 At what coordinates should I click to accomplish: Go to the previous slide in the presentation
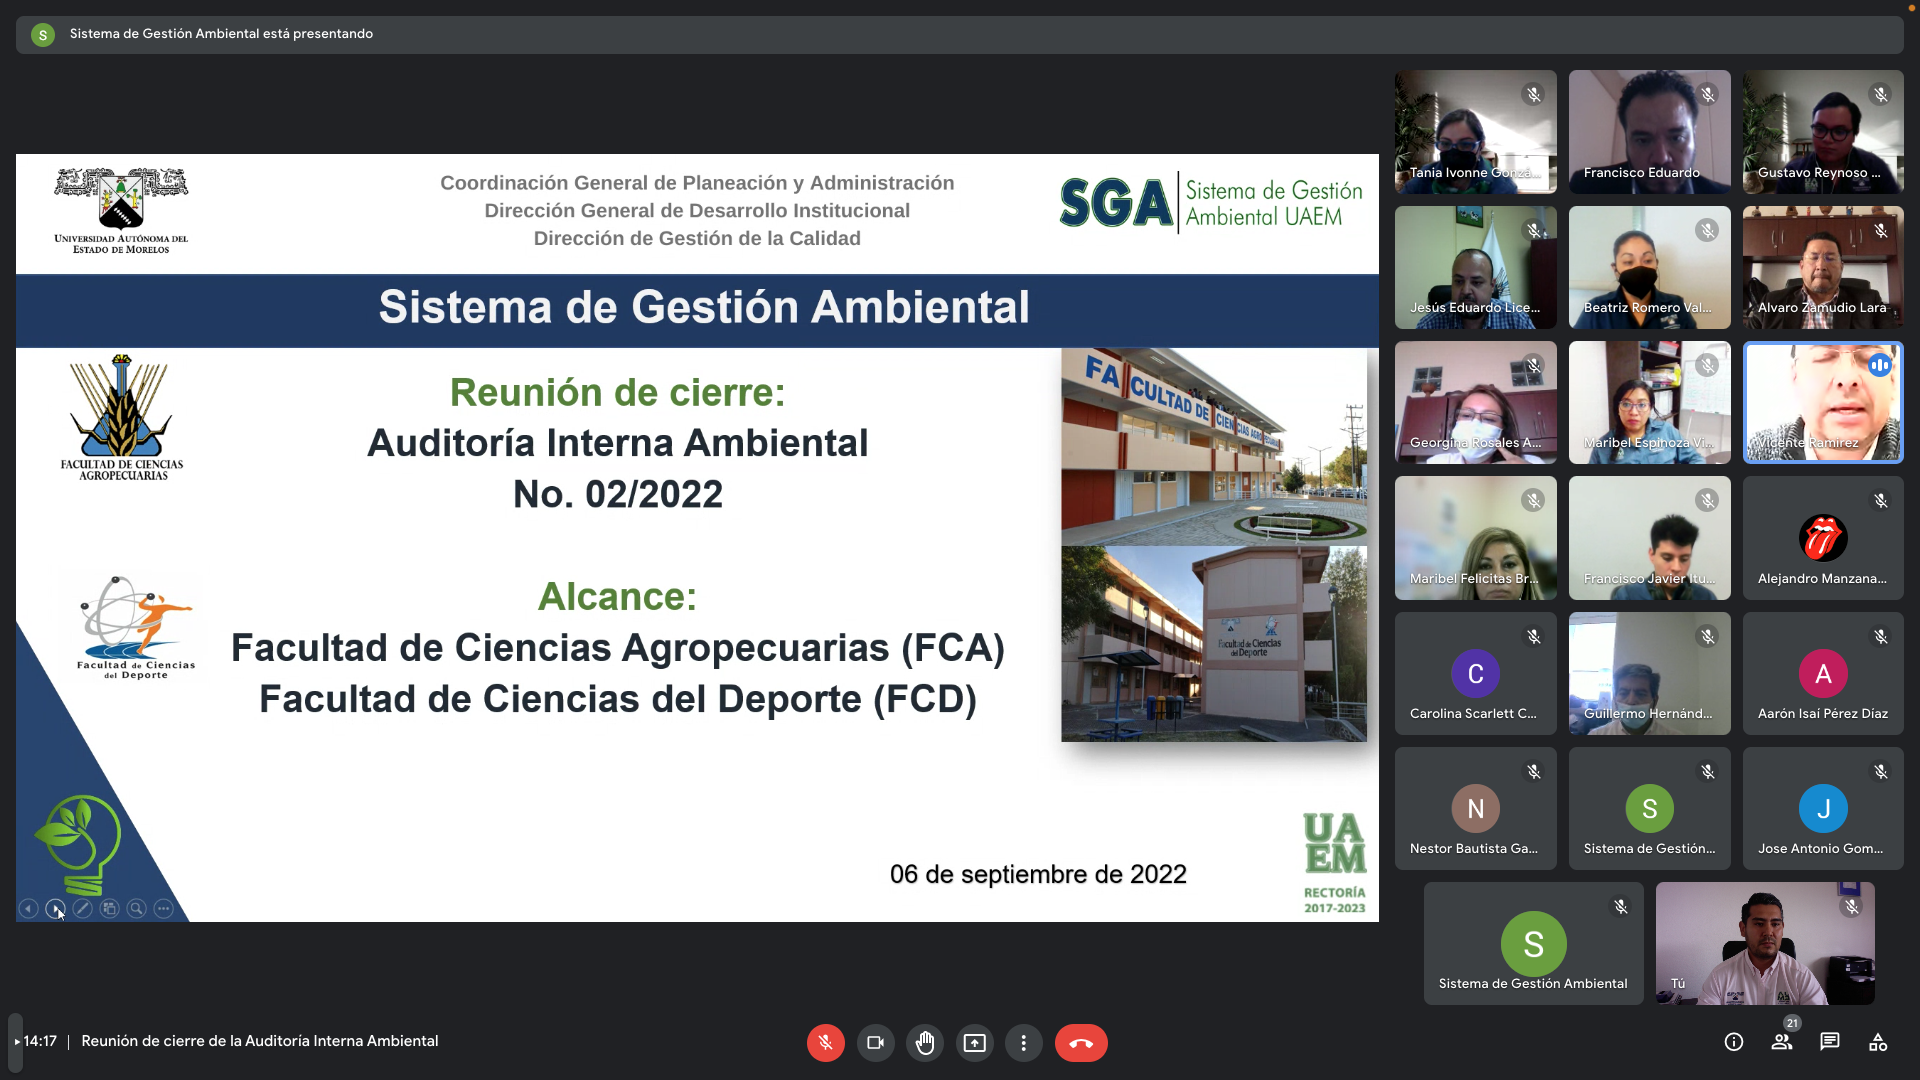coord(28,908)
